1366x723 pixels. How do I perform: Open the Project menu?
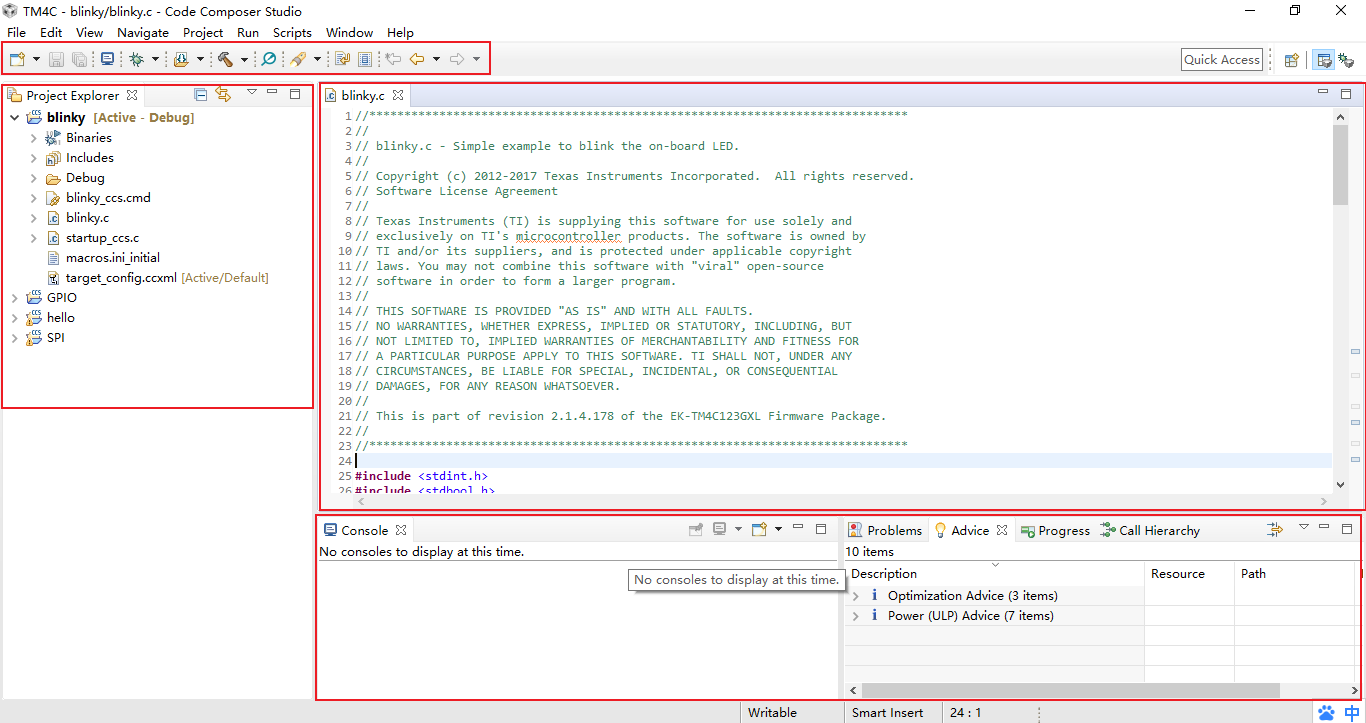click(x=203, y=33)
